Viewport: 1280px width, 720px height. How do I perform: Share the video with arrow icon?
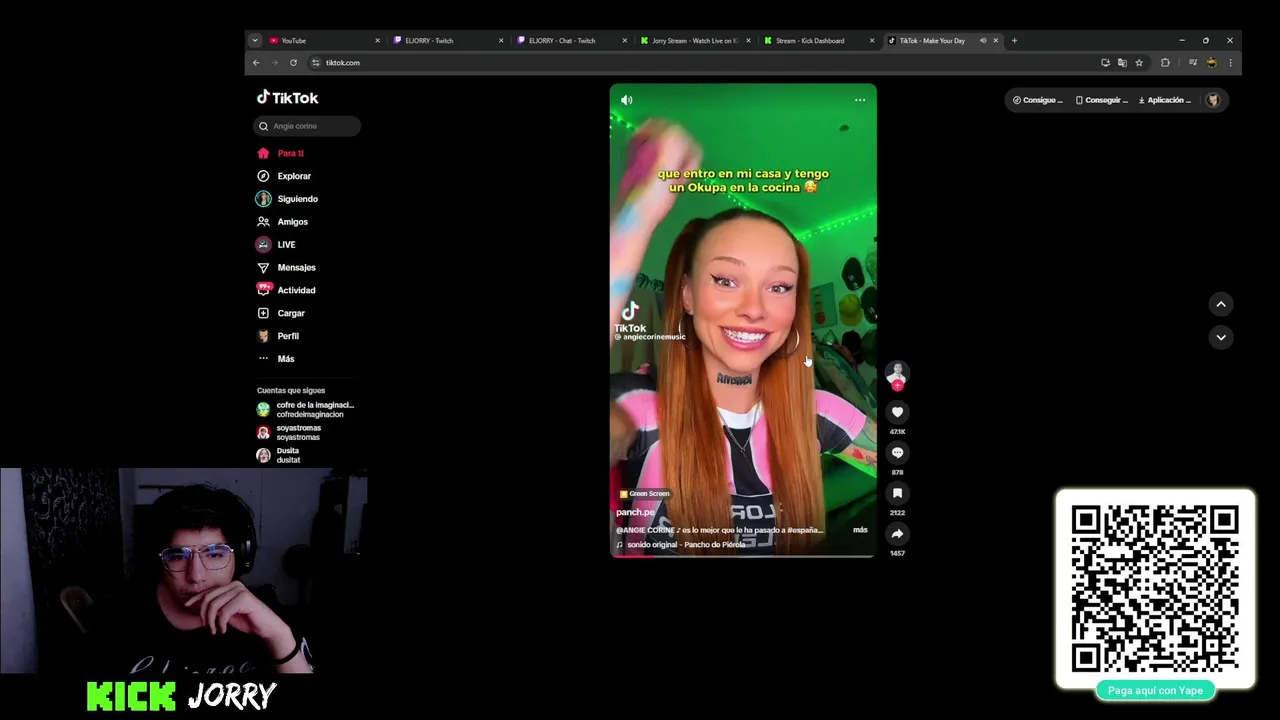(897, 534)
